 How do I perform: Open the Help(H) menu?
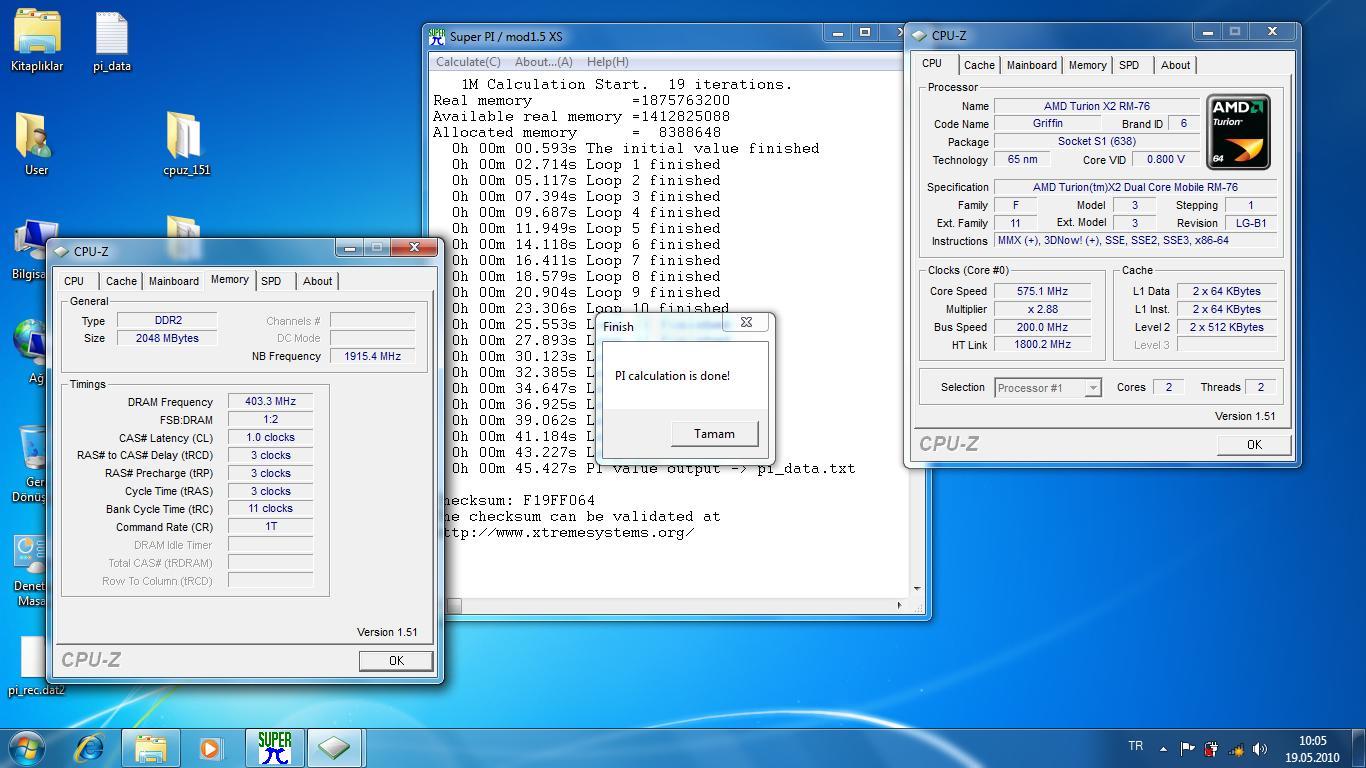607,62
